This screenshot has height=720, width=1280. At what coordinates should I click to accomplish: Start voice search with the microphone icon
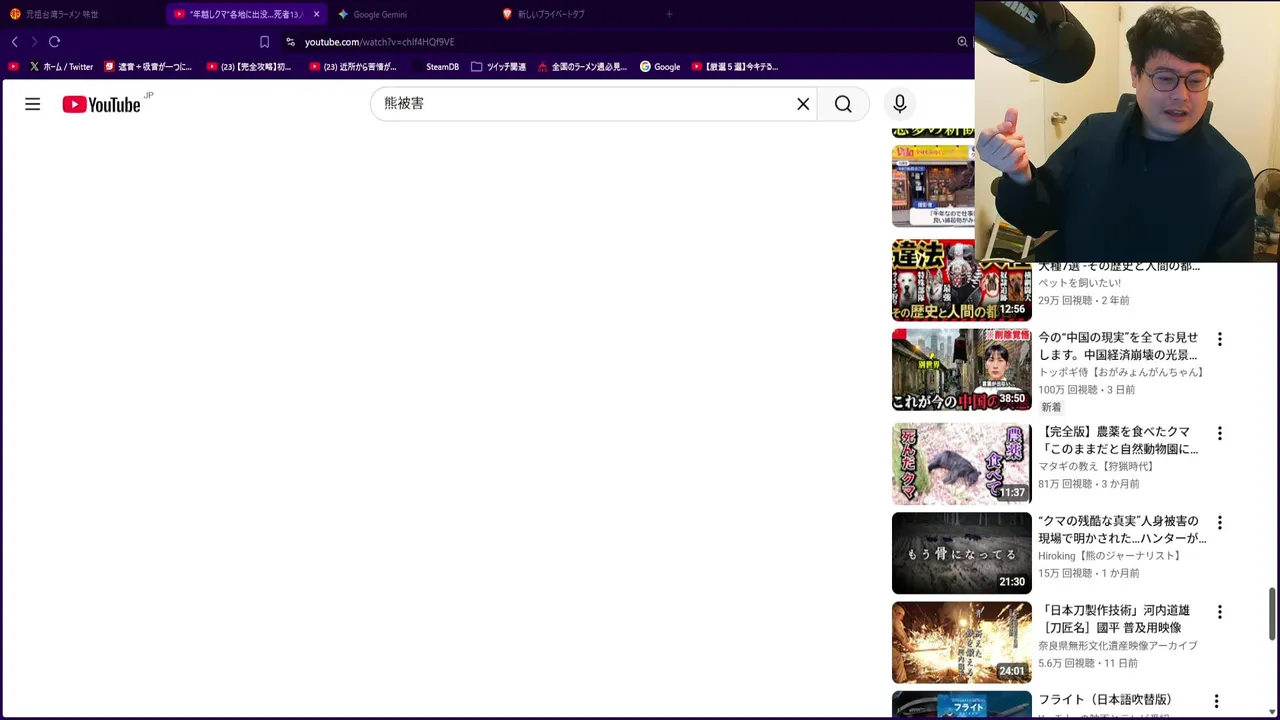point(899,104)
